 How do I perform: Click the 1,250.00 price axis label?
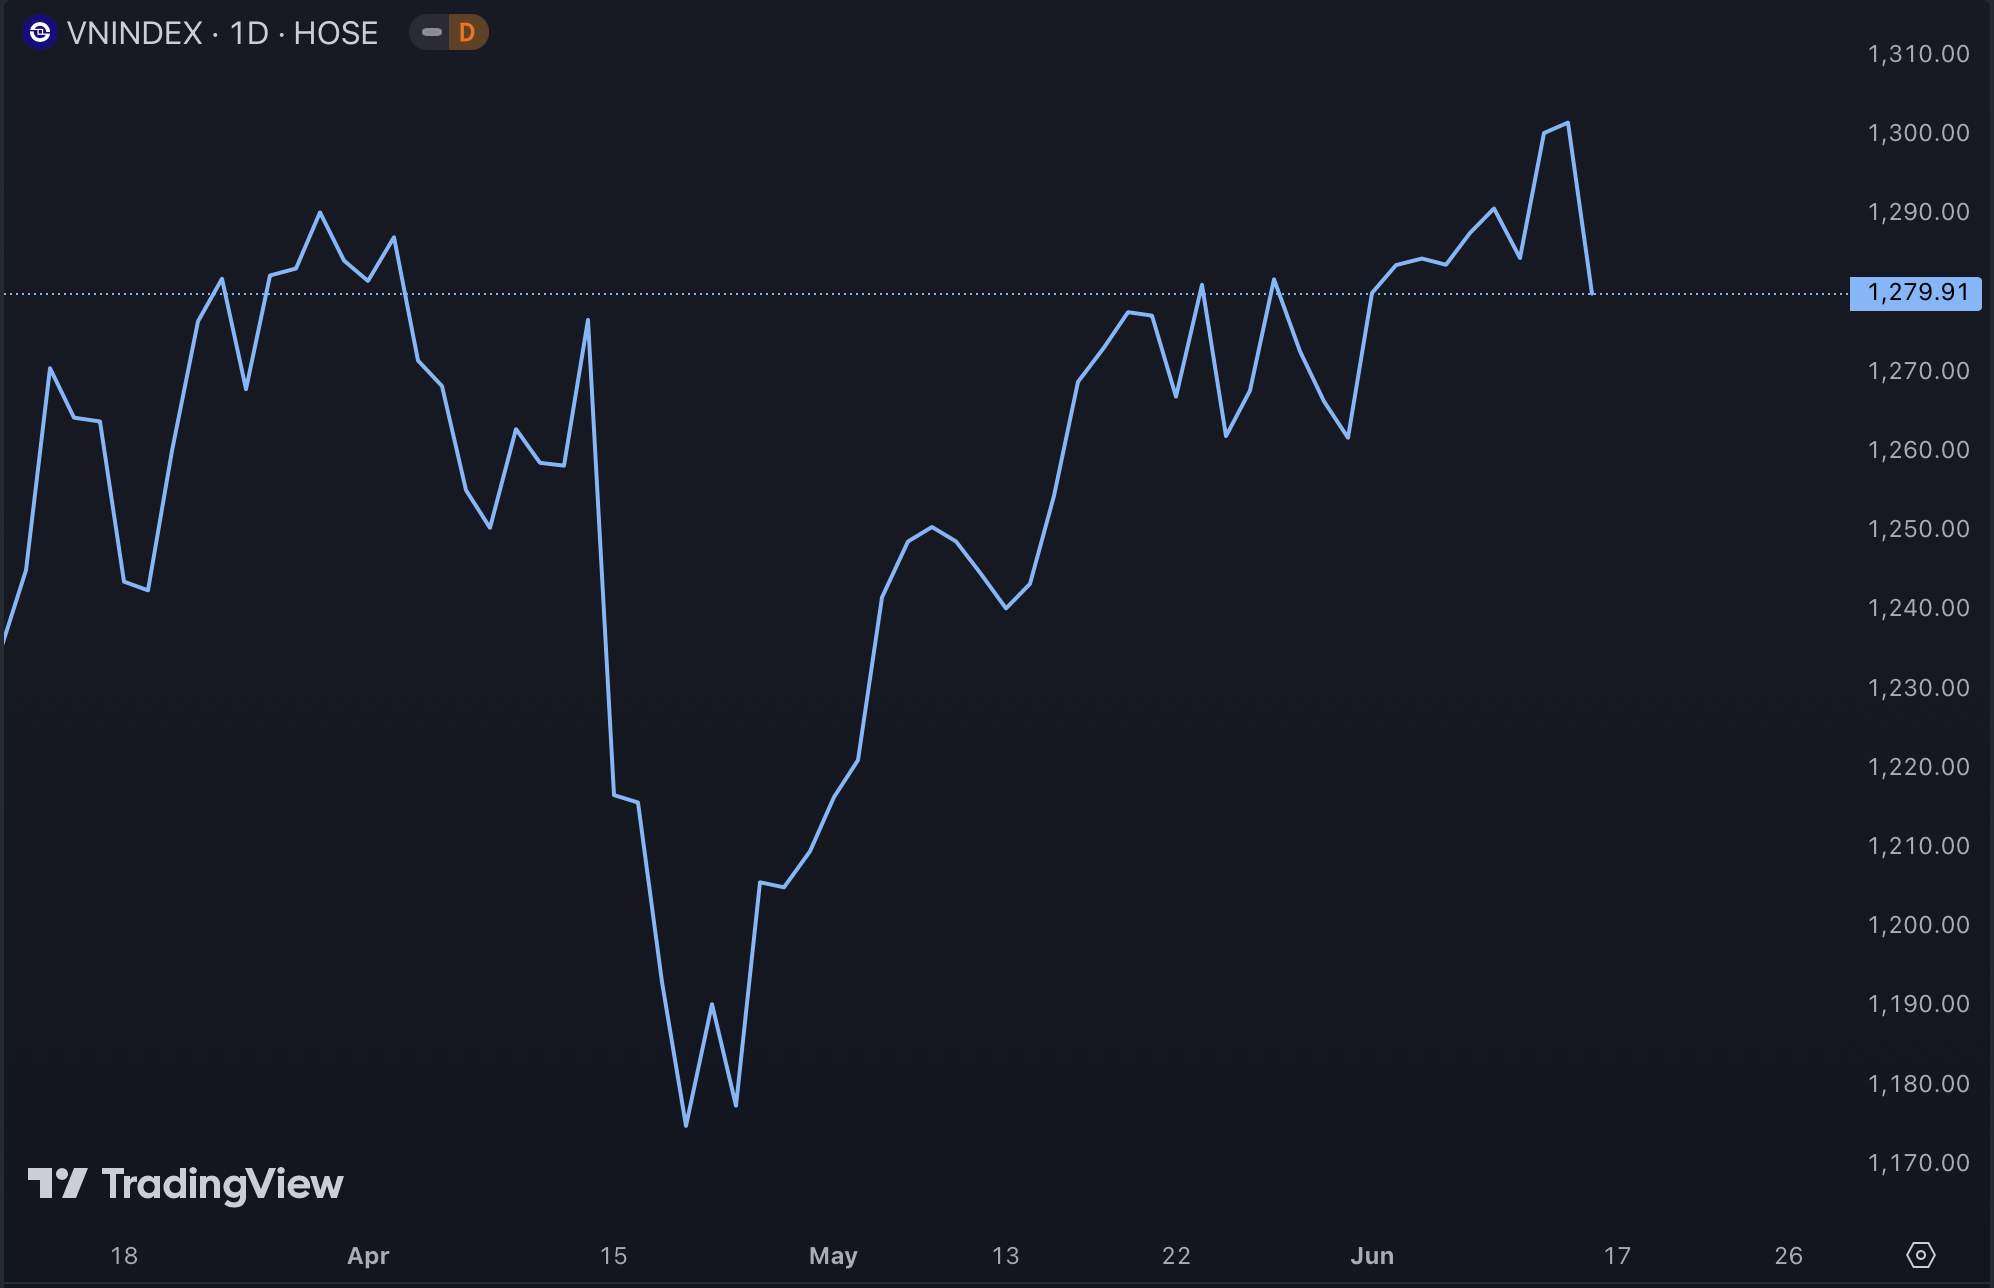pos(1918,529)
